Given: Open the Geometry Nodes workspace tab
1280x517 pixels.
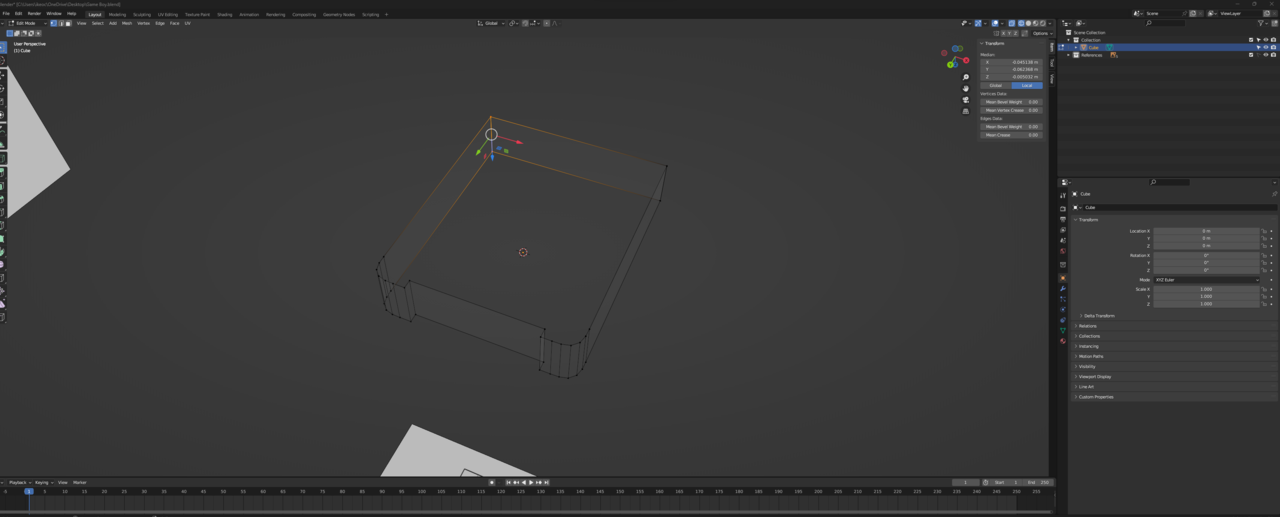Looking at the screenshot, I should 339,15.
